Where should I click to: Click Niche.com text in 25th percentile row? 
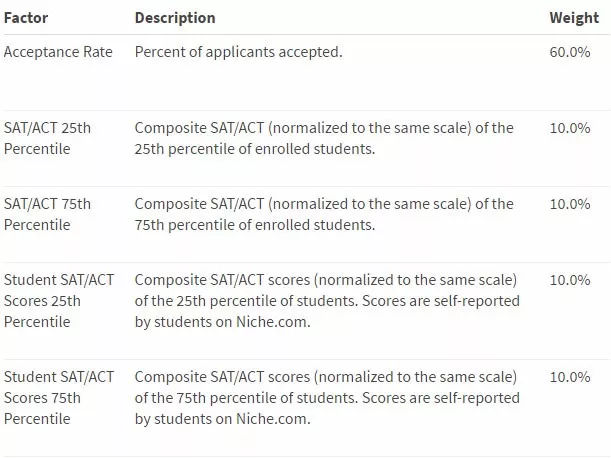[273, 322]
